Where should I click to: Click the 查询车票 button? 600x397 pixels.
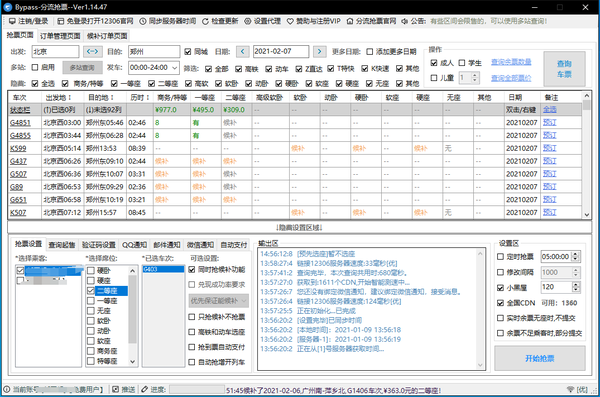click(564, 69)
